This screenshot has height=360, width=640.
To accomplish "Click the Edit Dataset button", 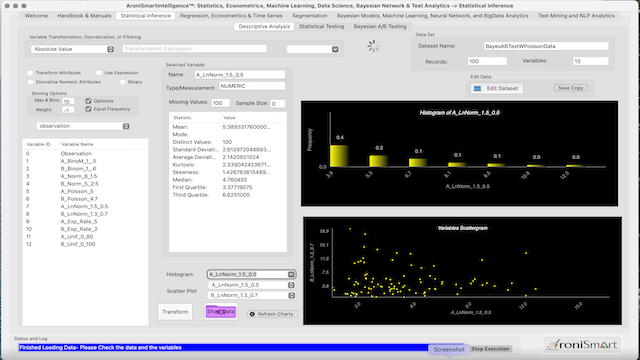I will point(497,88).
